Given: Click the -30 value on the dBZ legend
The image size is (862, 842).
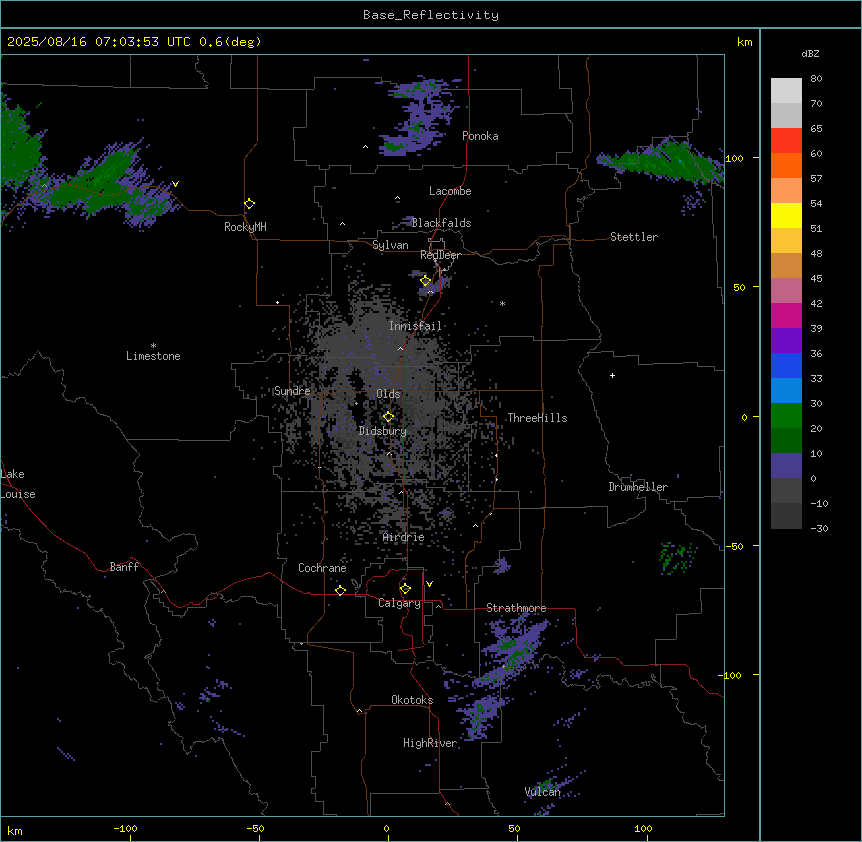Looking at the screenshot, I should (x=819, y=528).
